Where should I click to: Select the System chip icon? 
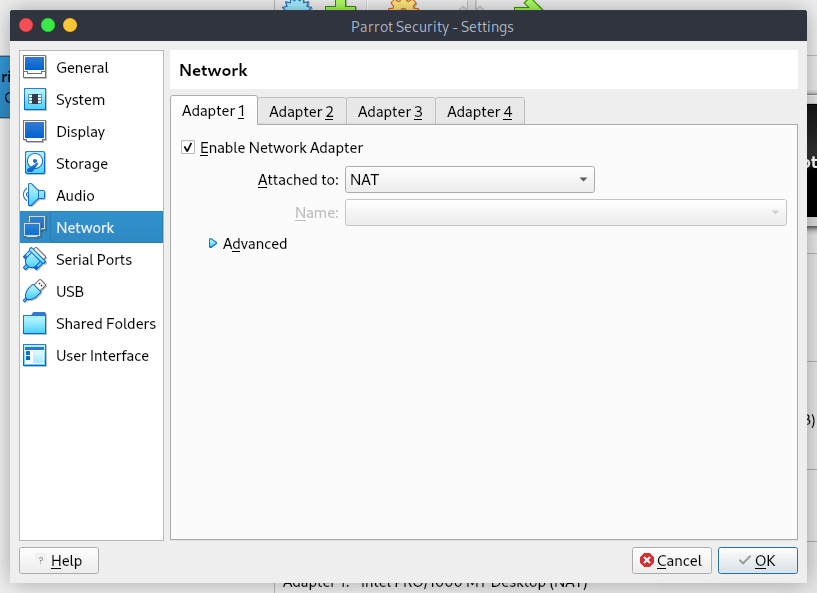35,100
